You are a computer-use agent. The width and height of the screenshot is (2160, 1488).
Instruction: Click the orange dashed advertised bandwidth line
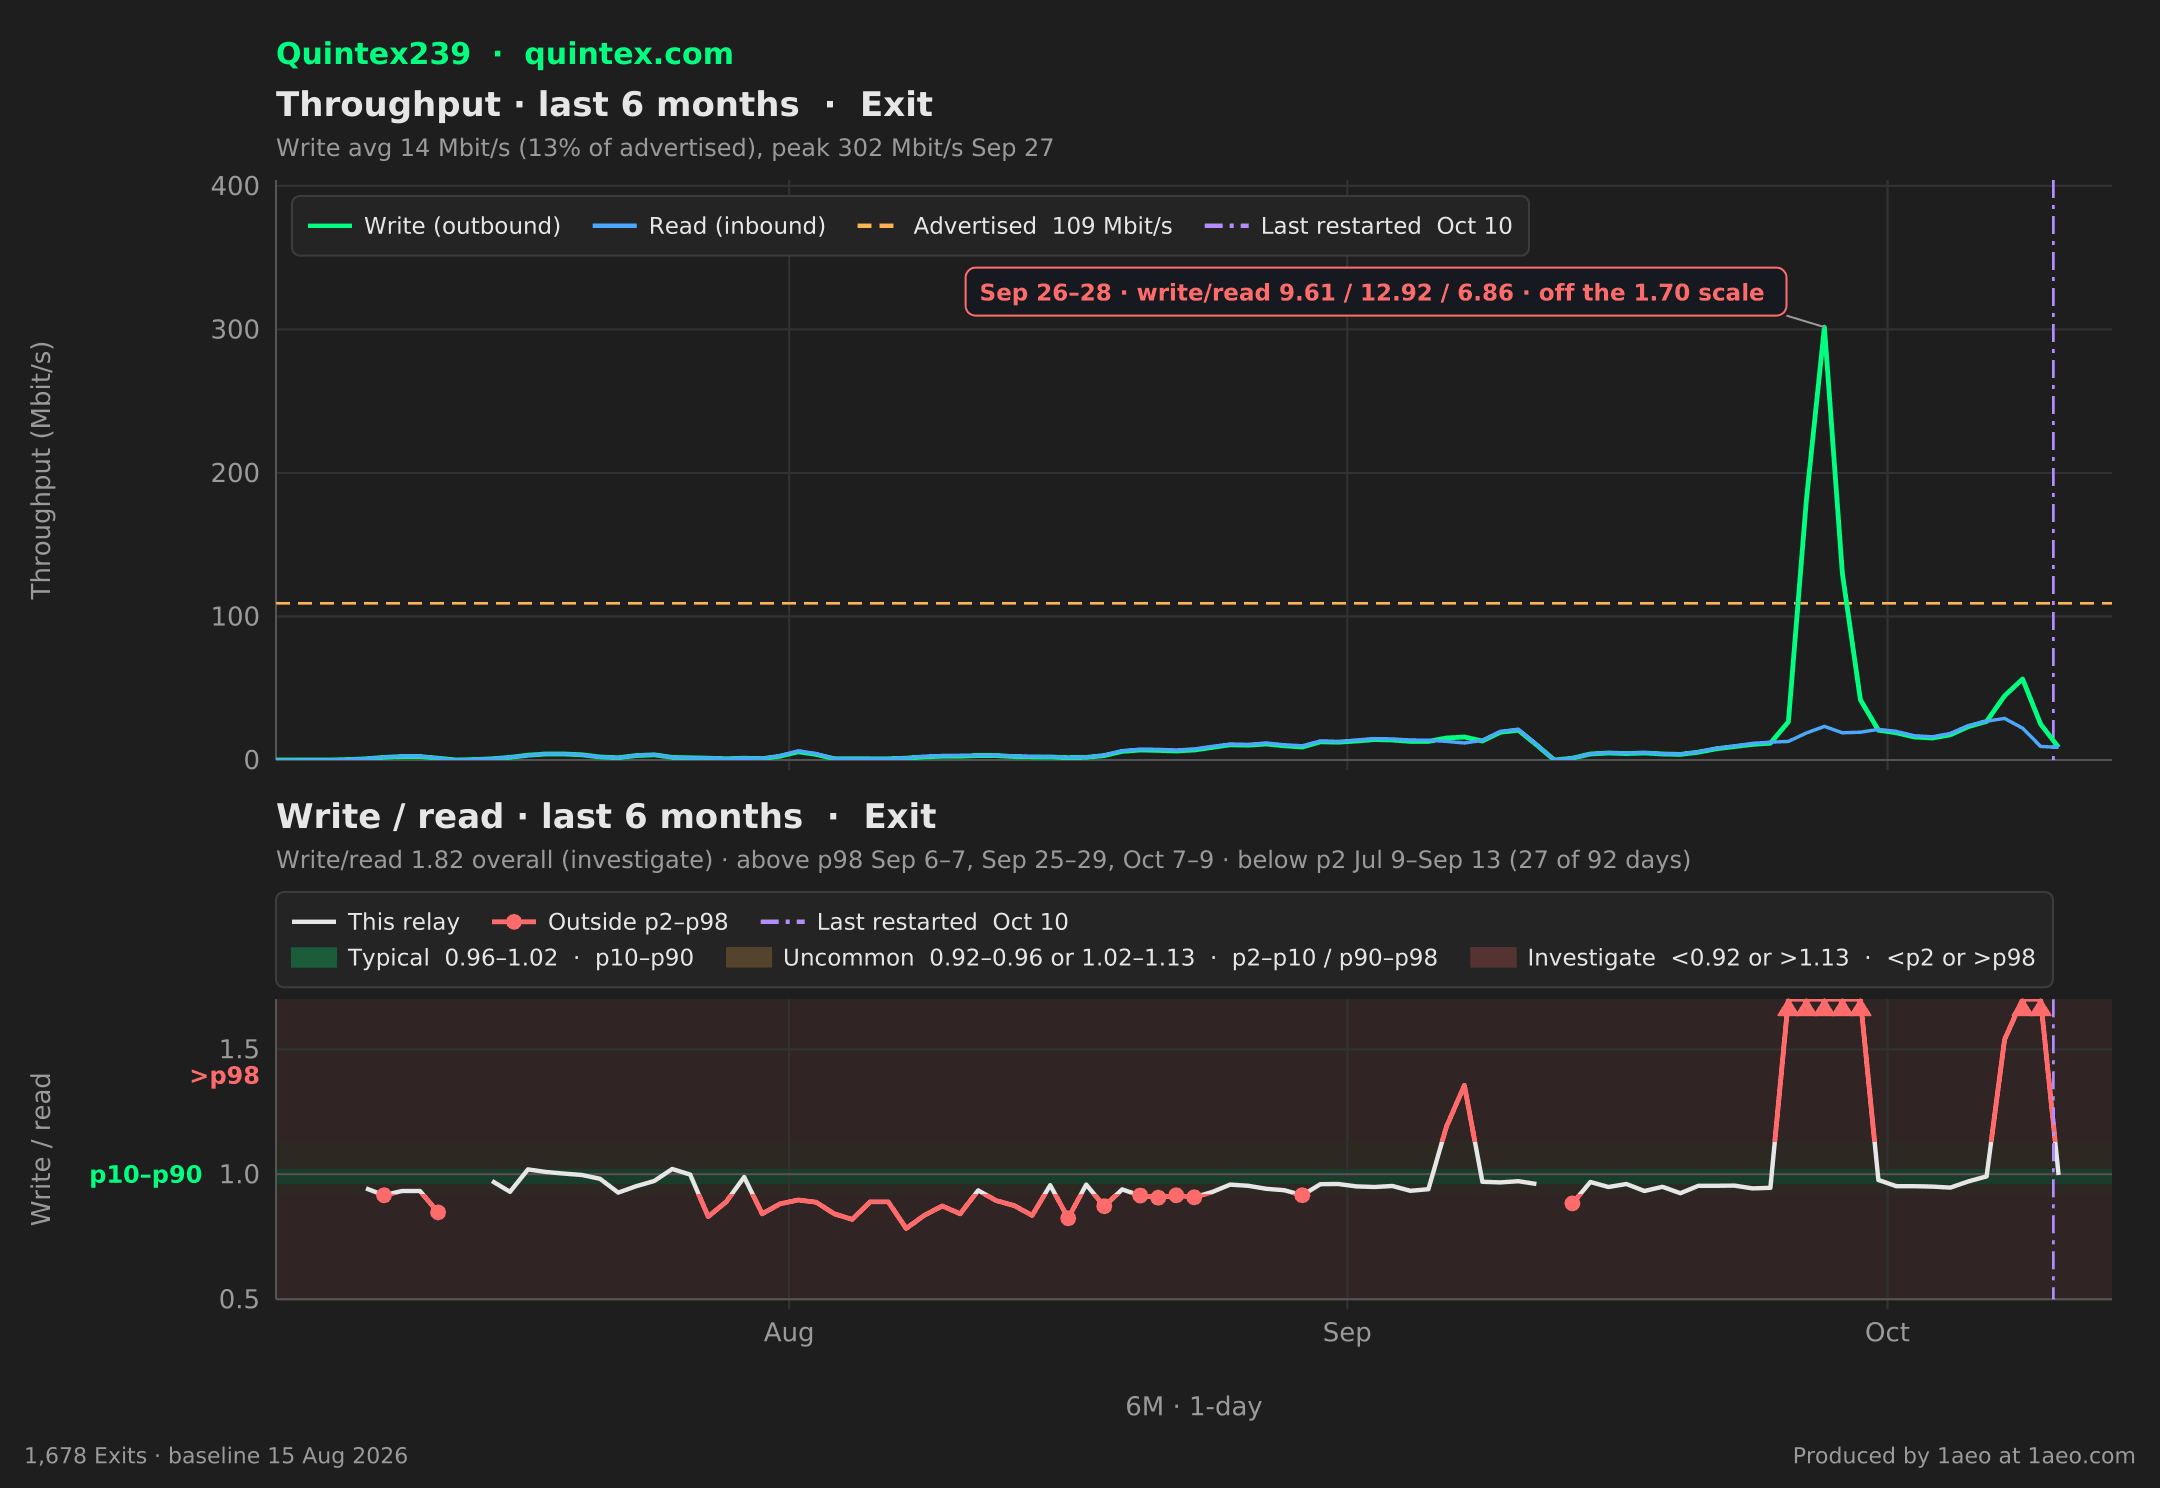(1193, 603)
